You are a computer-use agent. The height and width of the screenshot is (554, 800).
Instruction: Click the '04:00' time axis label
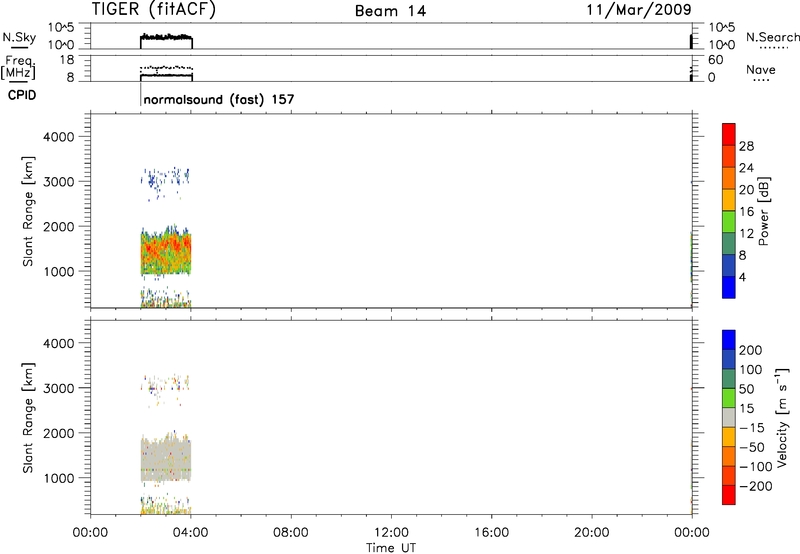coord(191,533)
